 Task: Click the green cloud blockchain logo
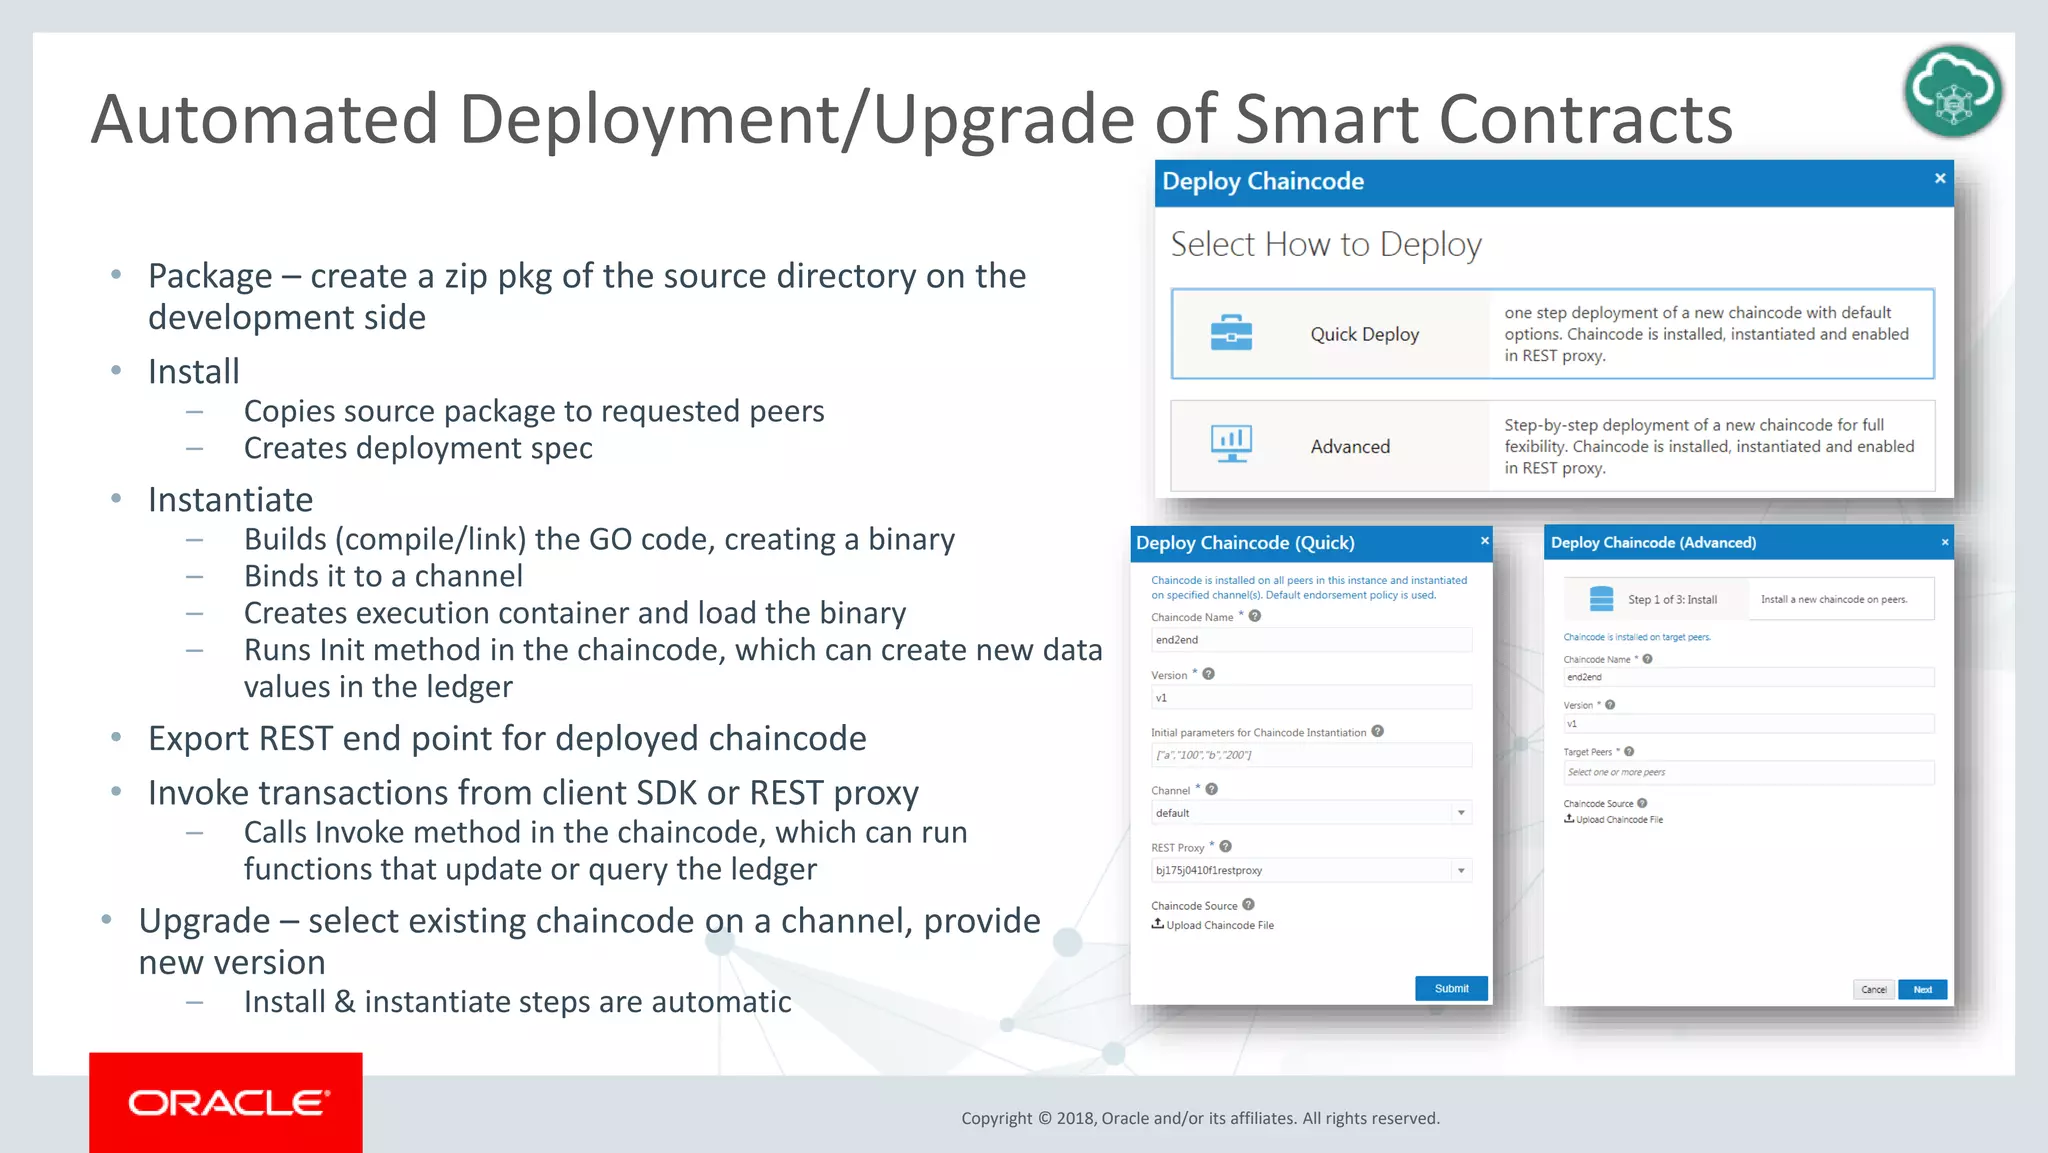click(1953, 91)
